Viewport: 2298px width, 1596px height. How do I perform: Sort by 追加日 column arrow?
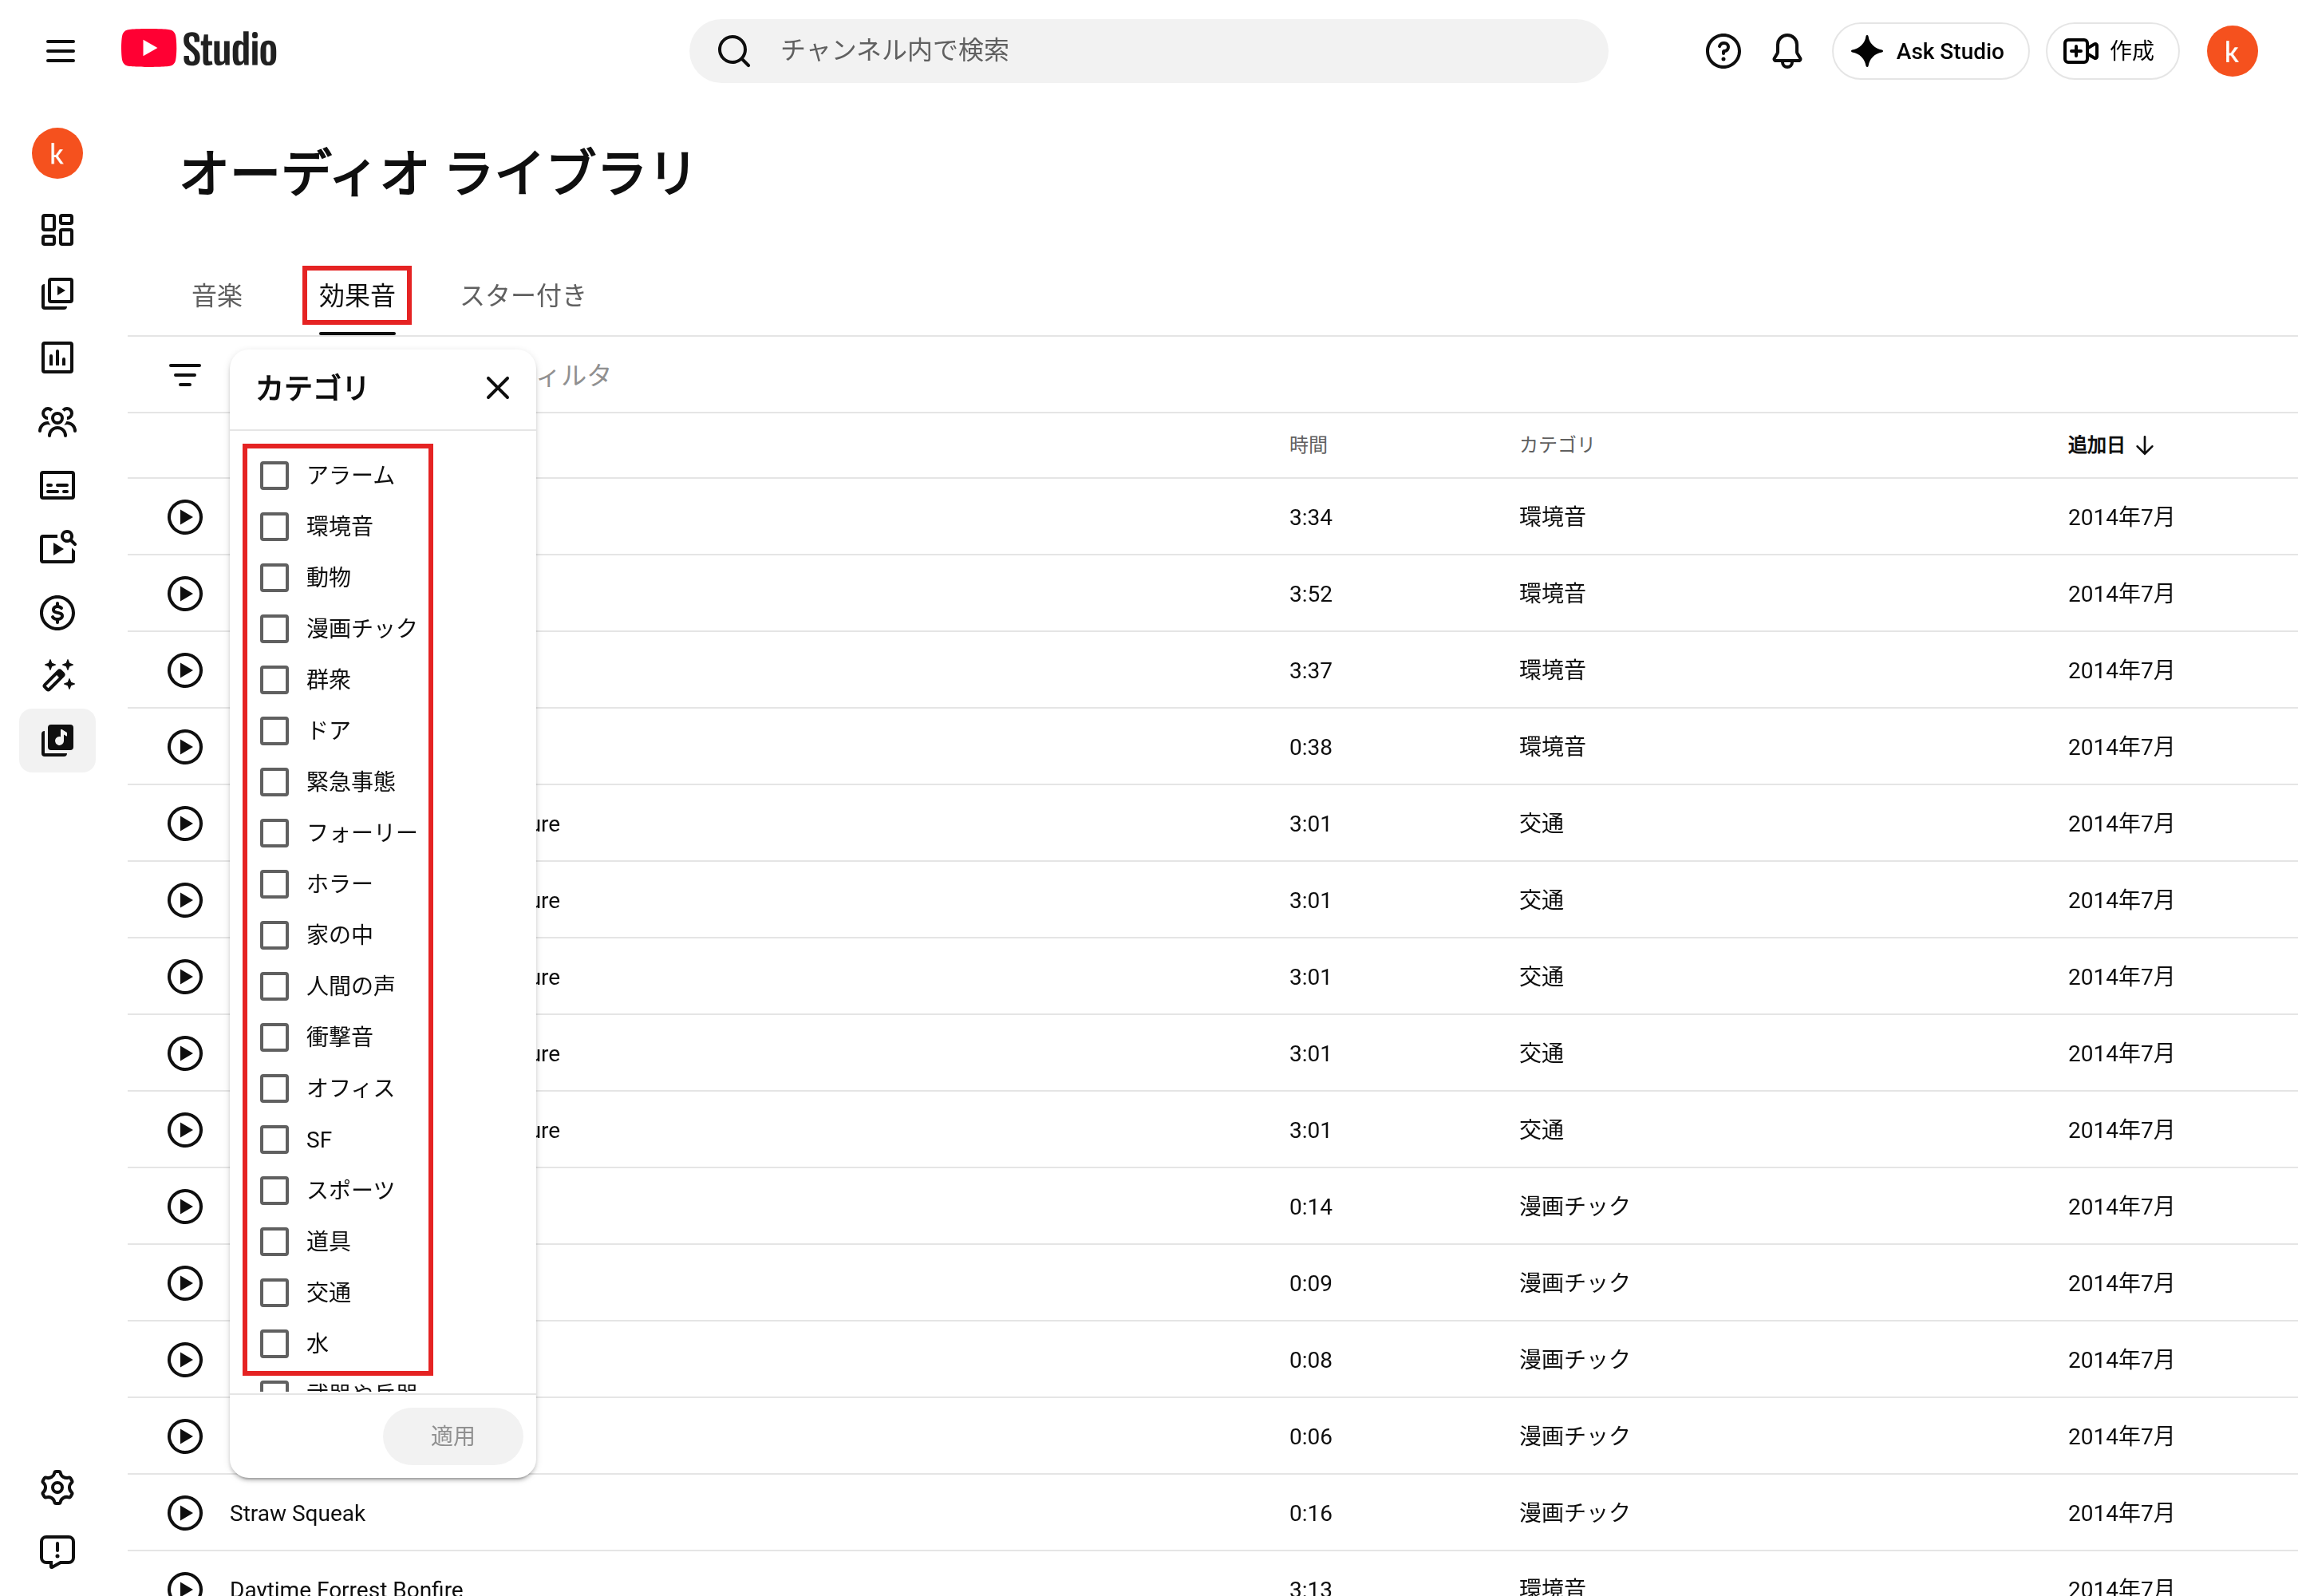(2144, 446)
